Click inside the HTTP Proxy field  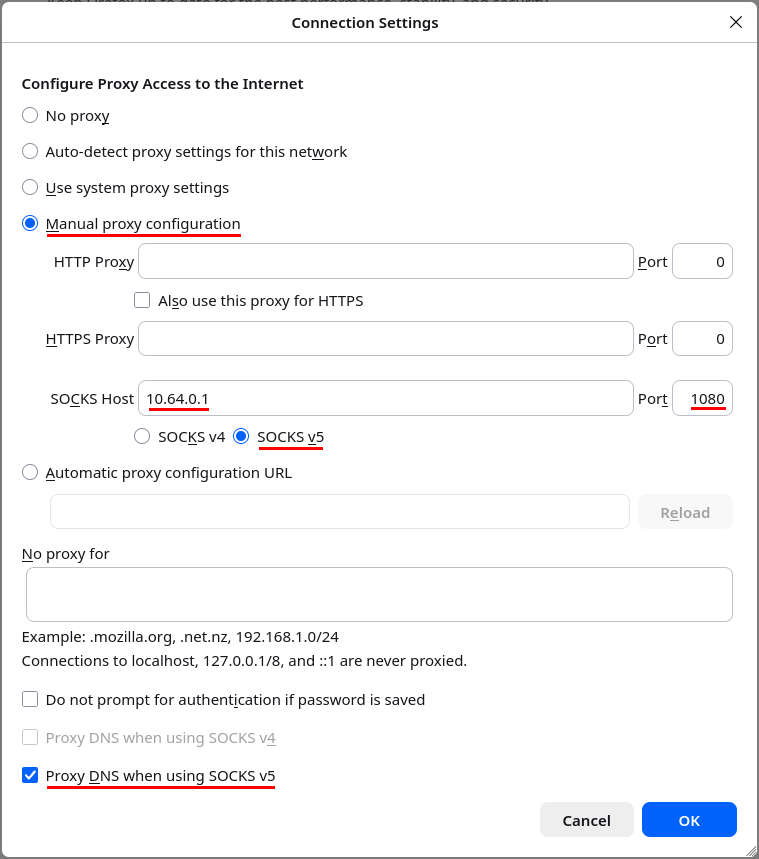[385, 261]
